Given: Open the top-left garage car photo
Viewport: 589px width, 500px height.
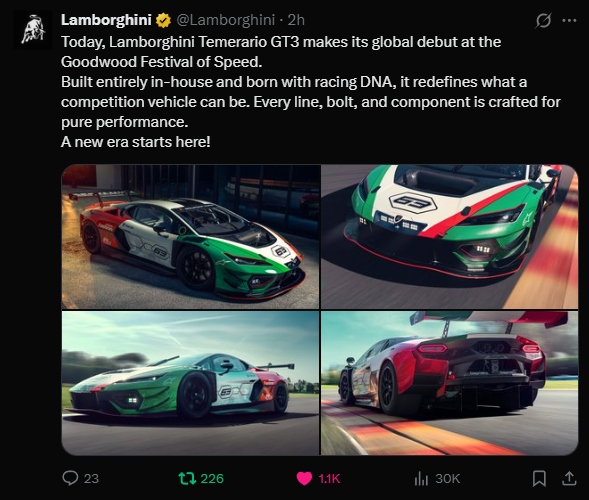Looking at the screenshot, I should click(190, 237).
